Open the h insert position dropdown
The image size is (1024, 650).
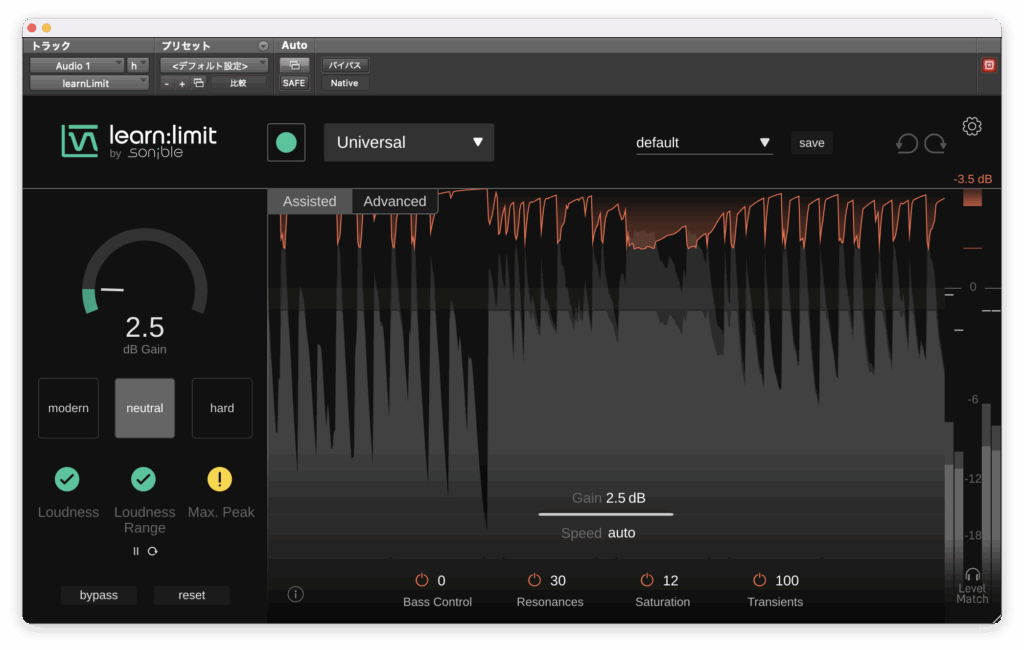click(x=137, y=65)
